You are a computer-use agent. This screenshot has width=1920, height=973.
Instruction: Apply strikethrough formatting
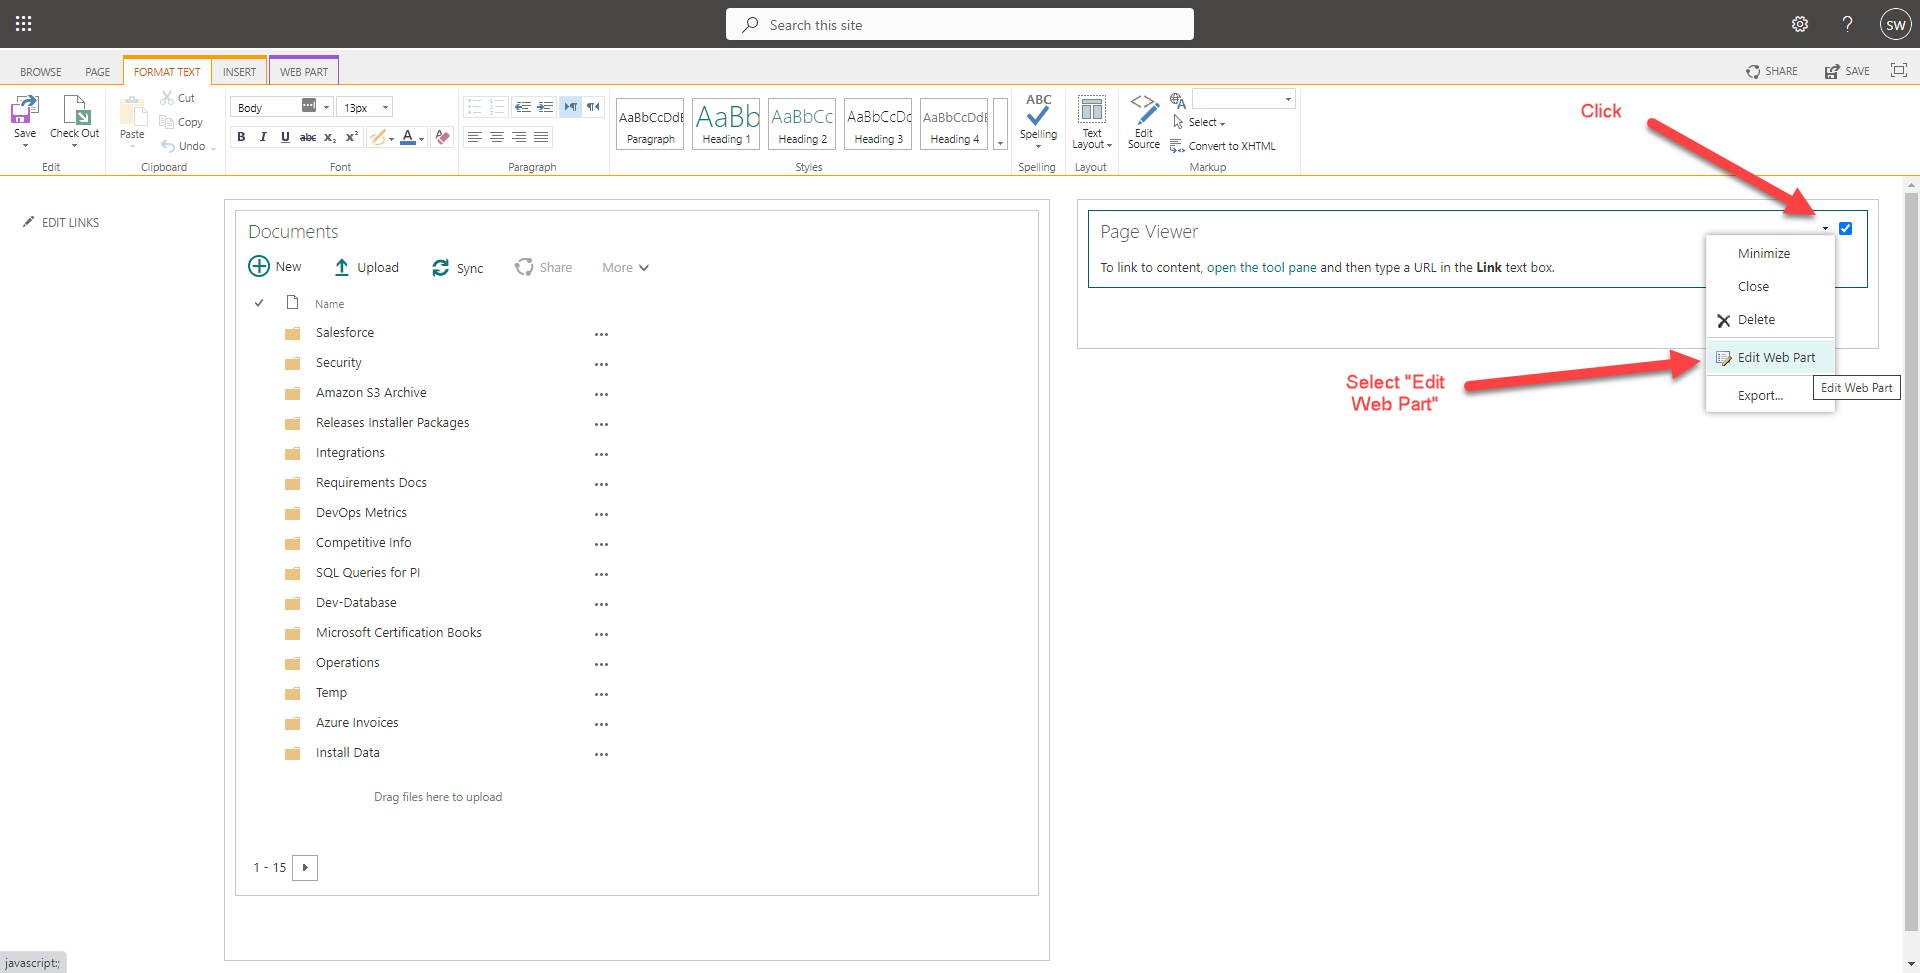pos(308,137)
